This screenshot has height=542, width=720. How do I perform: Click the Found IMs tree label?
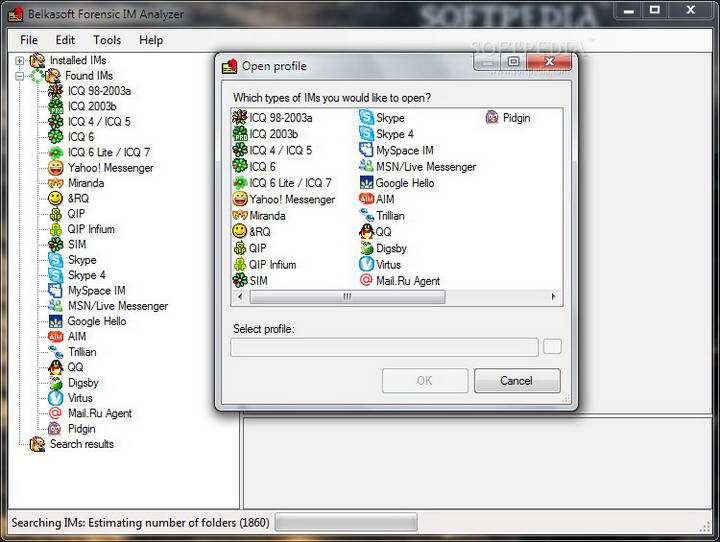pyautogui.click(x=89, y=75)
